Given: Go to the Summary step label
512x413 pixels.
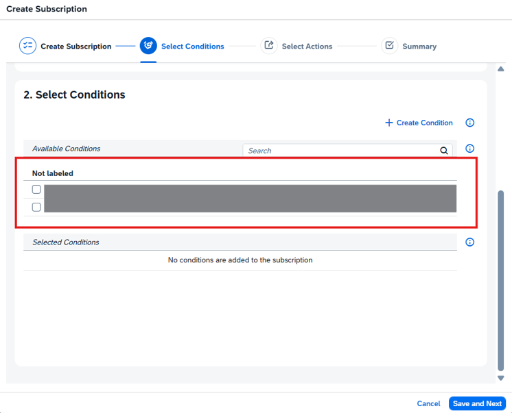Looking at the screenshot, I should pyautogui.click(x=419, y=46).
